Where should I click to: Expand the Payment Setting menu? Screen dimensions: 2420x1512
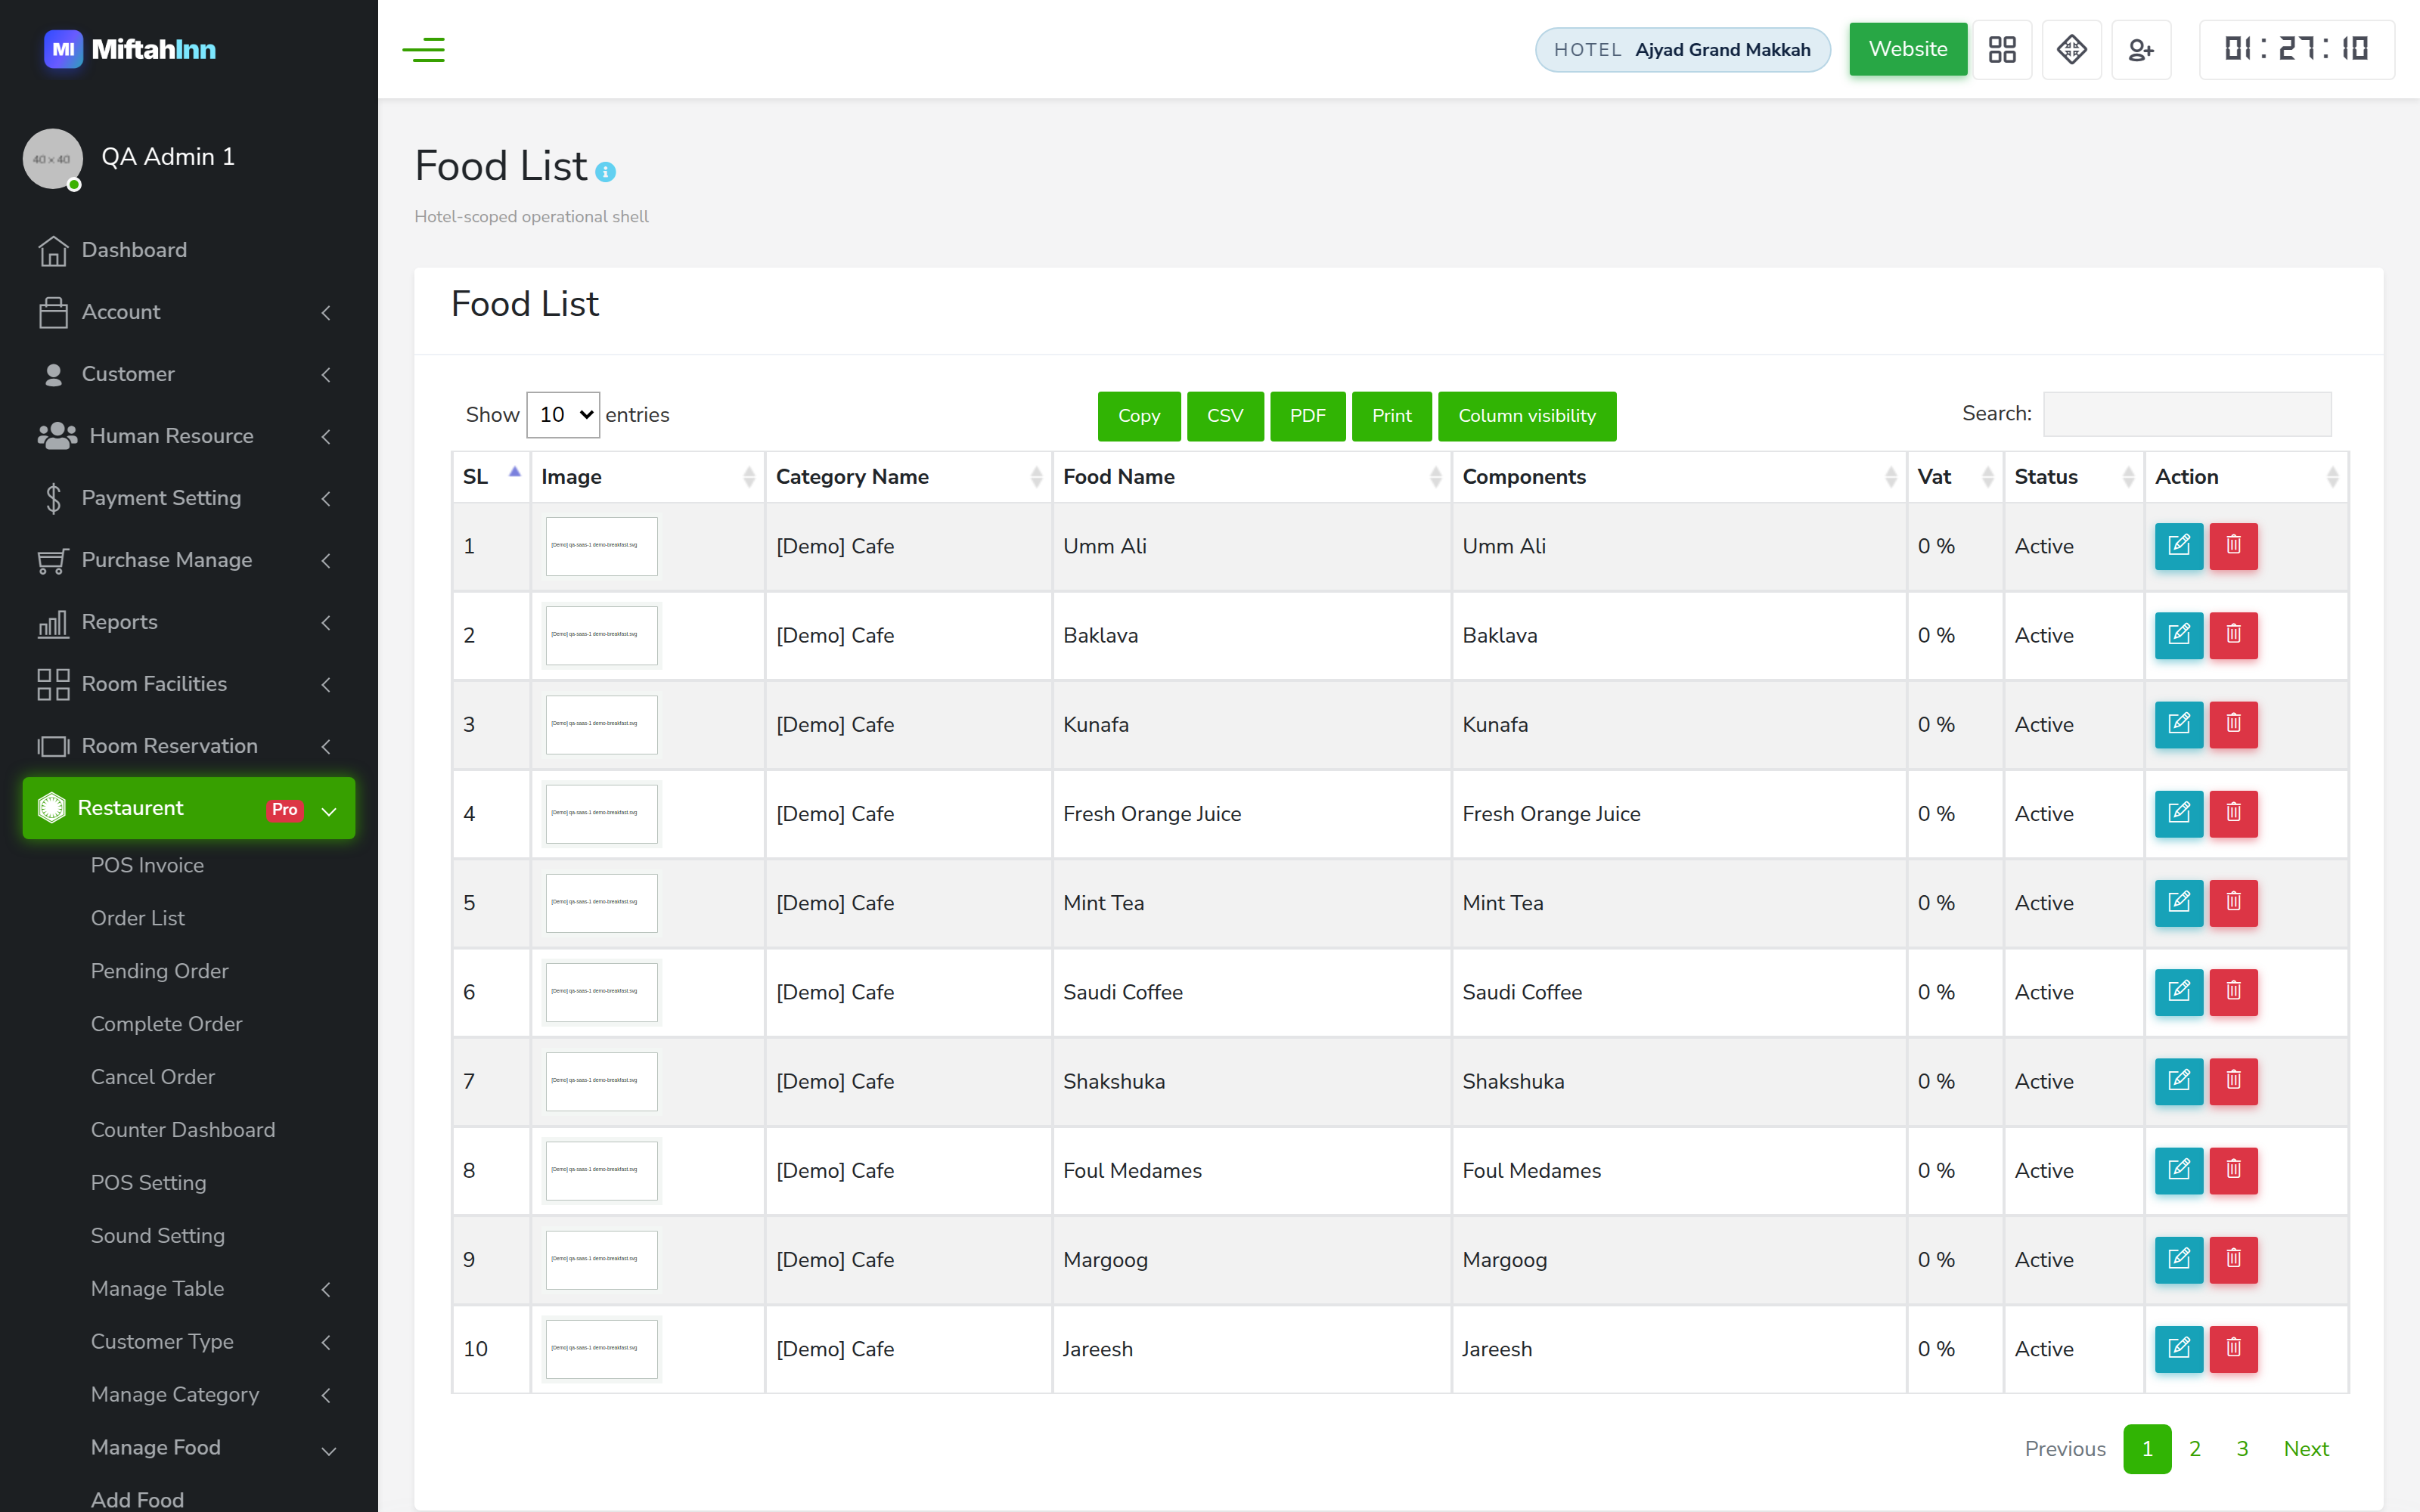tap(188, 498)
